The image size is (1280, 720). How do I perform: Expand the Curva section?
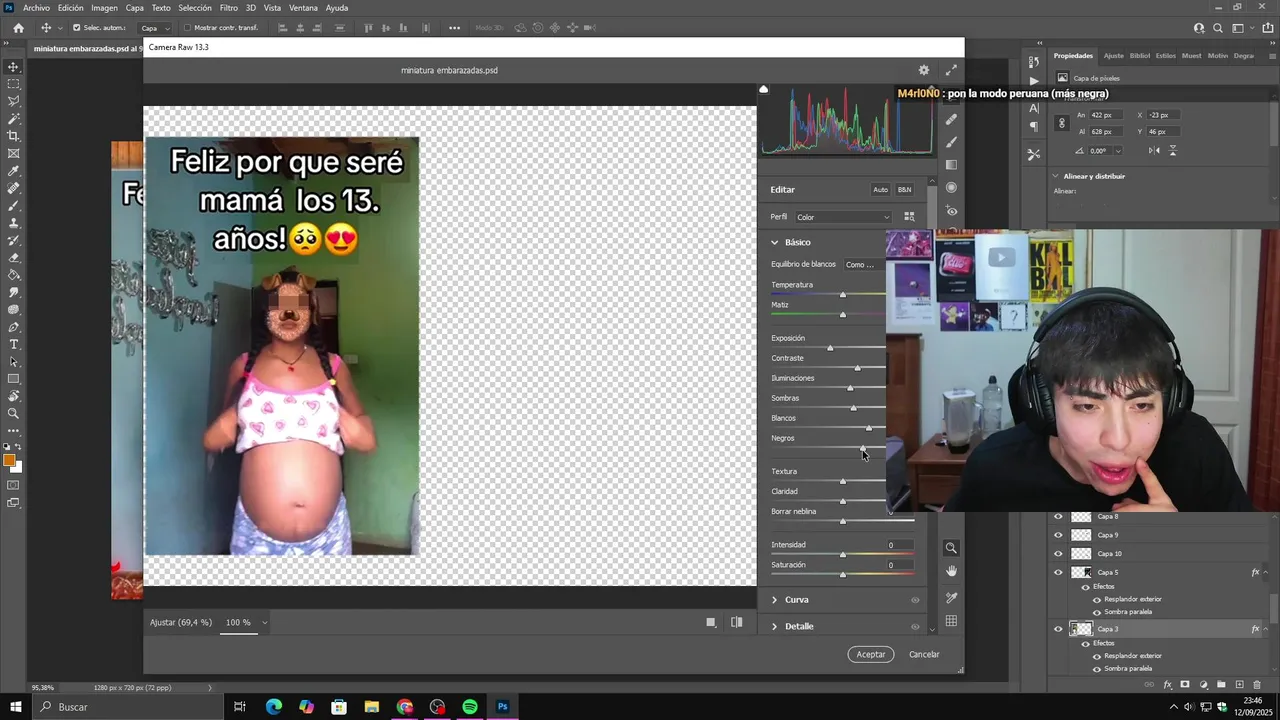774,600
